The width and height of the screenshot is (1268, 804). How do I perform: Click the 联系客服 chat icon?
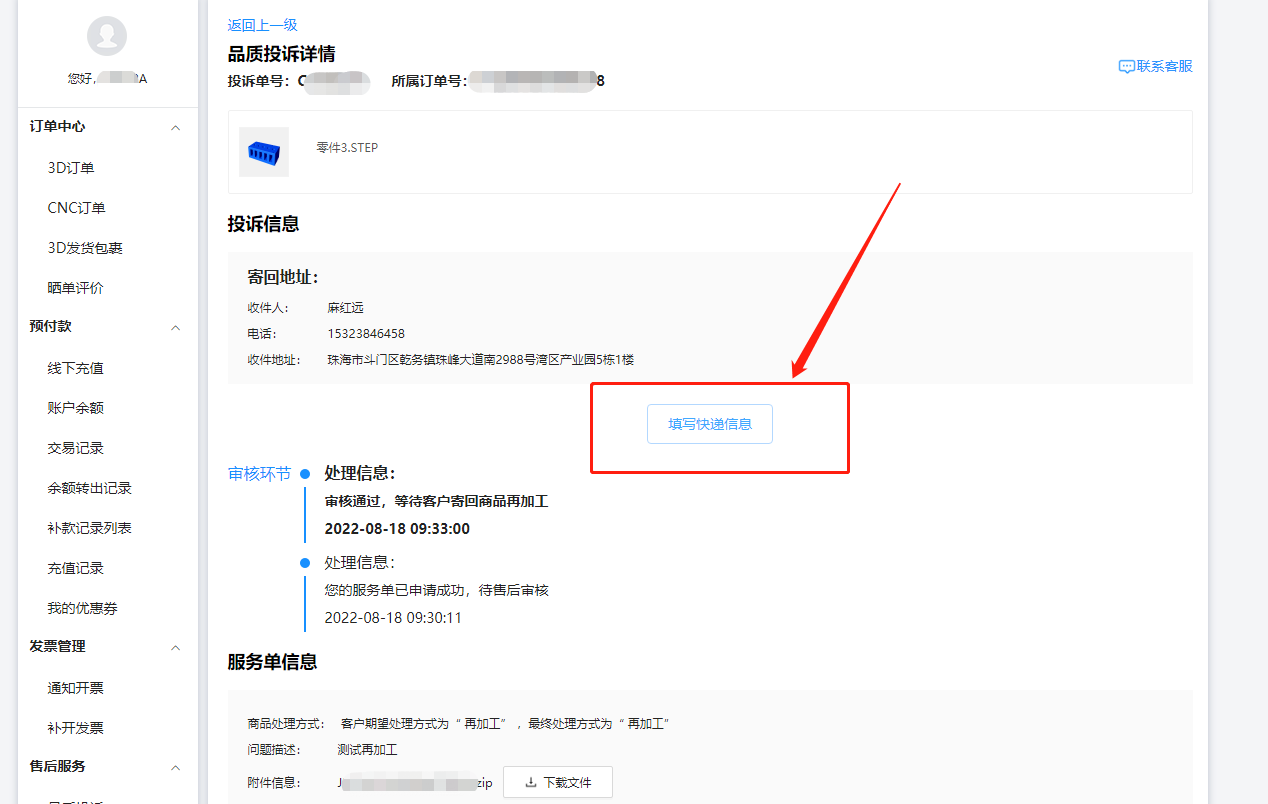click(1126, 67)
